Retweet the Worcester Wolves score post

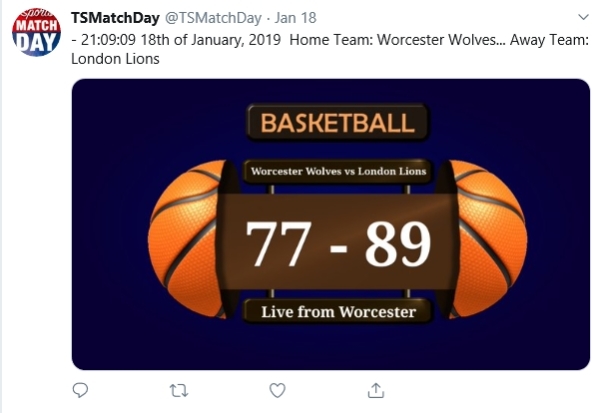pyautogui.click(x=179, y=391)
